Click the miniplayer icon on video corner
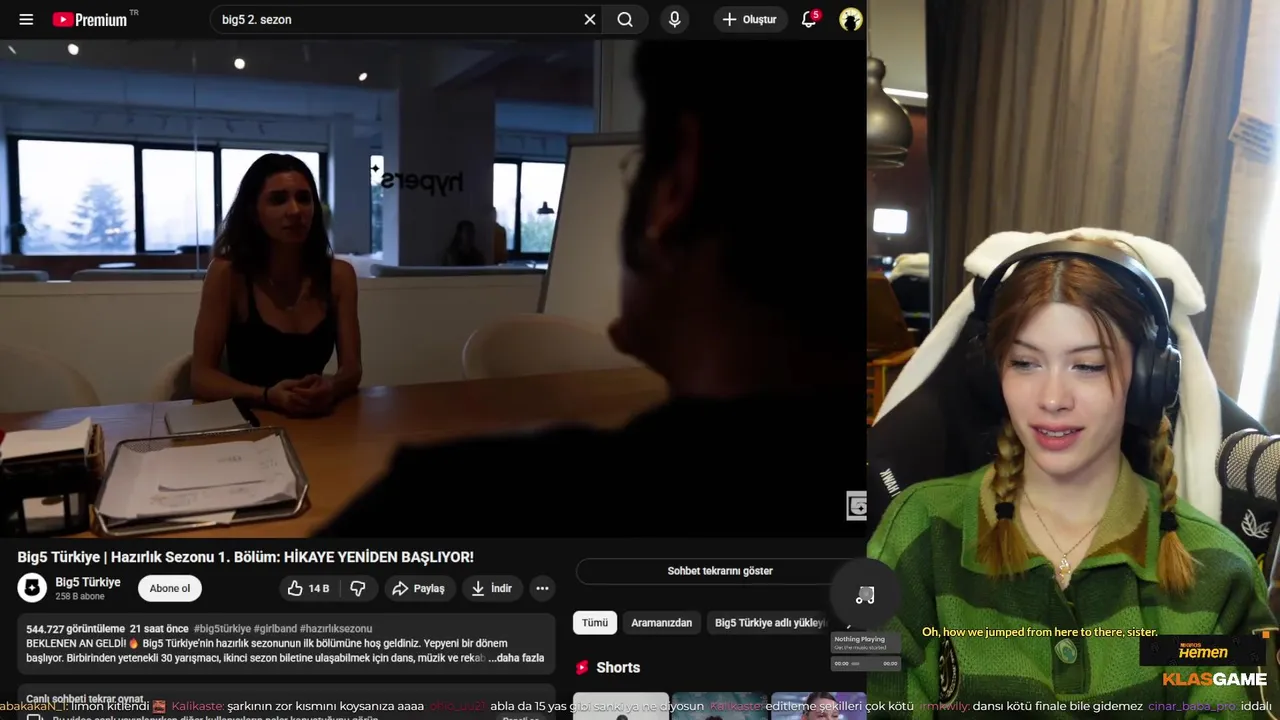1280x720 pixels. click(856, 505)
